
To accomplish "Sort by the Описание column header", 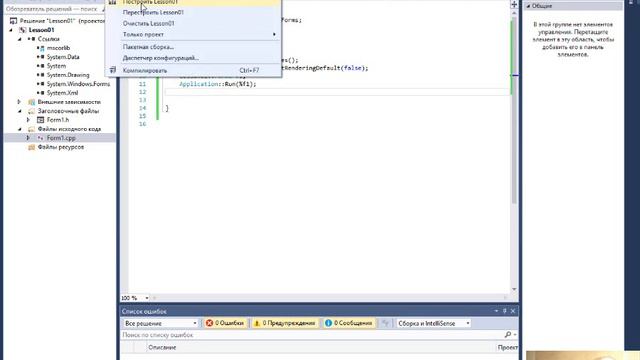I will point(162,347).
